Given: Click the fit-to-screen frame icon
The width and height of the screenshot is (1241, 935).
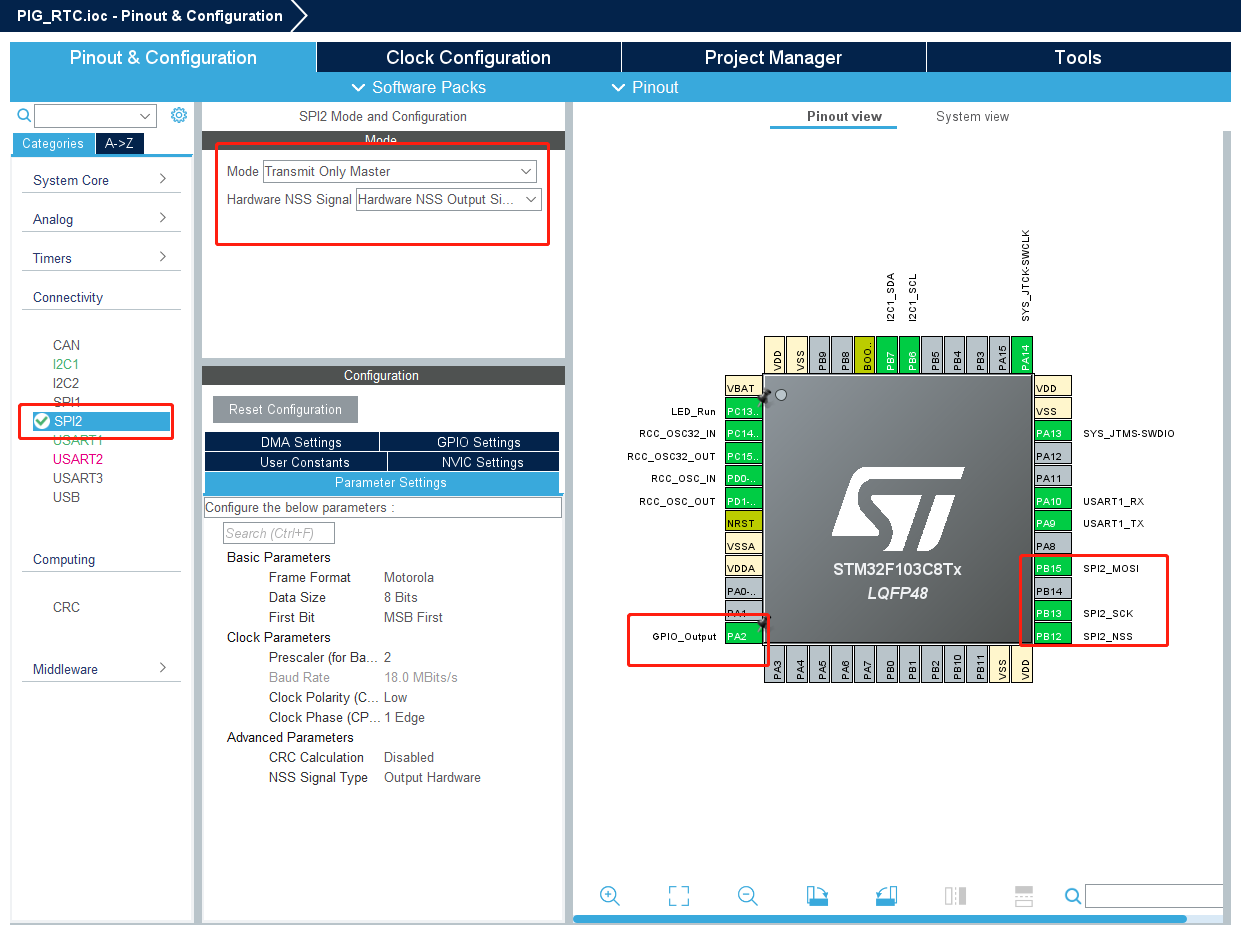Looking at the screenshot, I should coord(679,896).
